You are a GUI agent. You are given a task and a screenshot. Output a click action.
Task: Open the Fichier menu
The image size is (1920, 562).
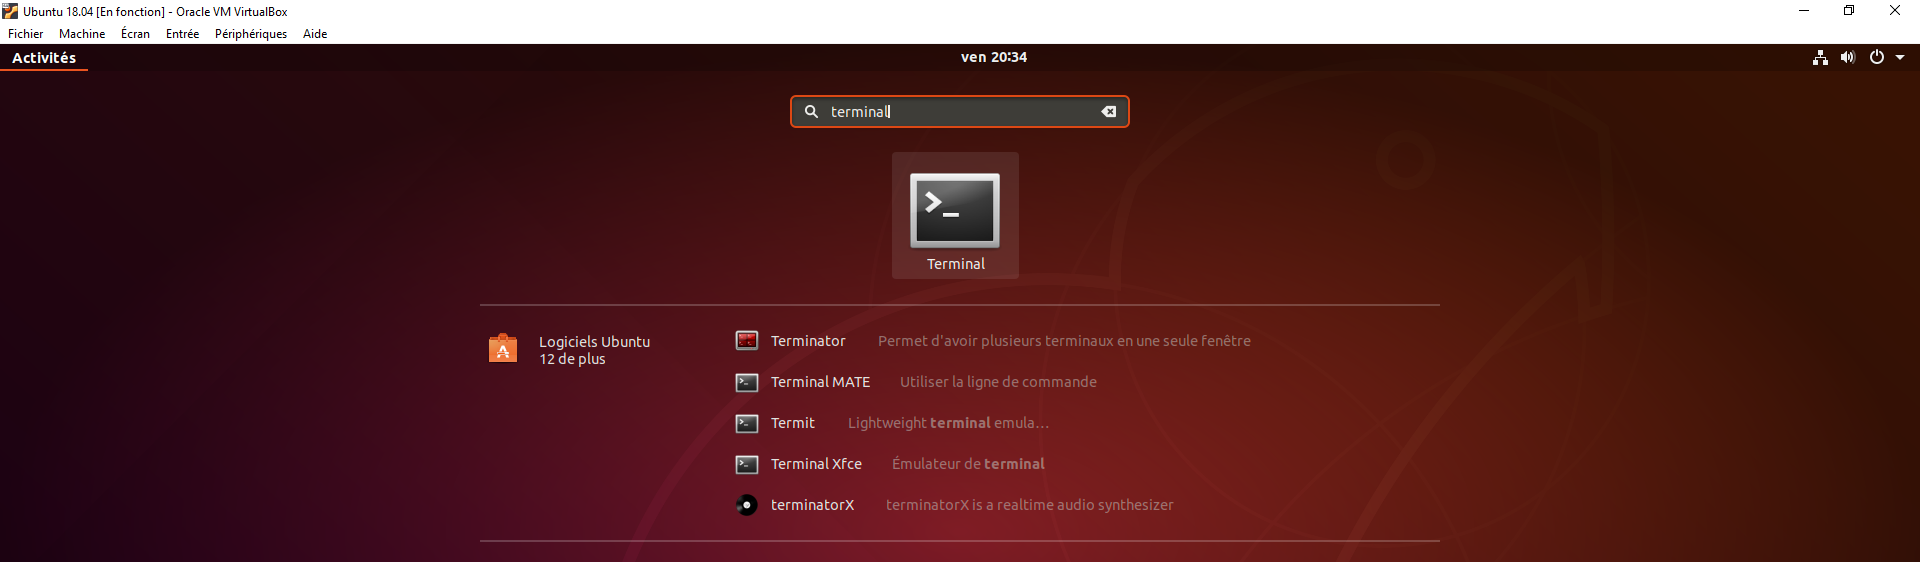click(26, 34)
